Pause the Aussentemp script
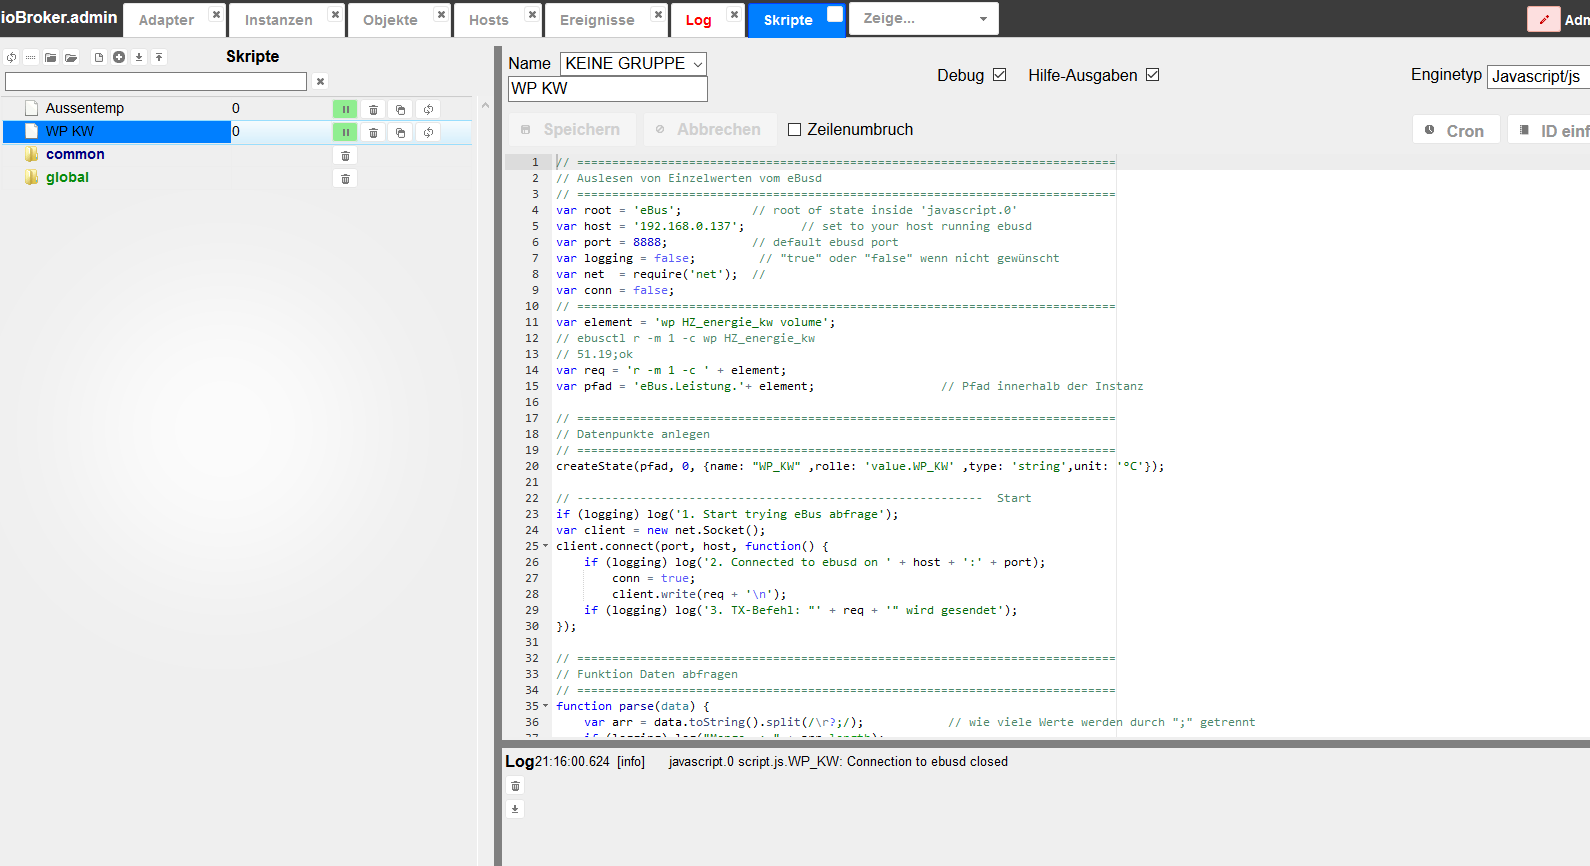 [x=345, y=109]
